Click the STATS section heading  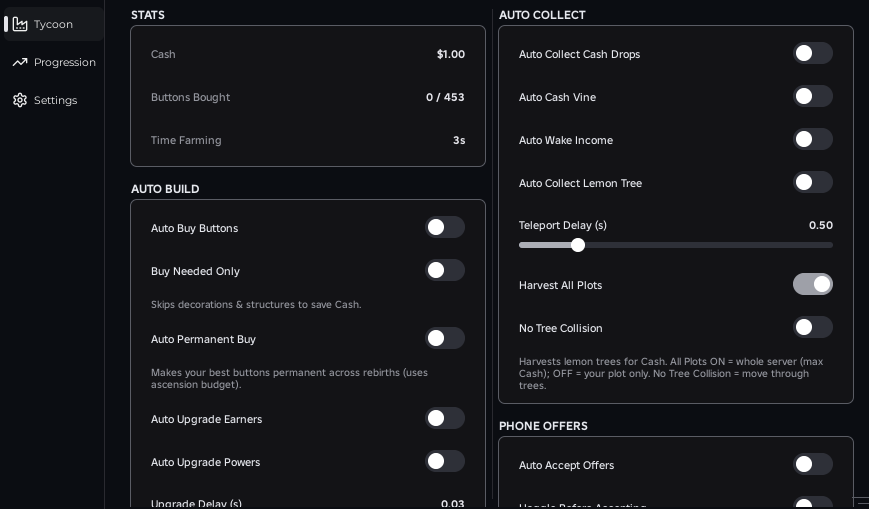click(x=148, y=15)
